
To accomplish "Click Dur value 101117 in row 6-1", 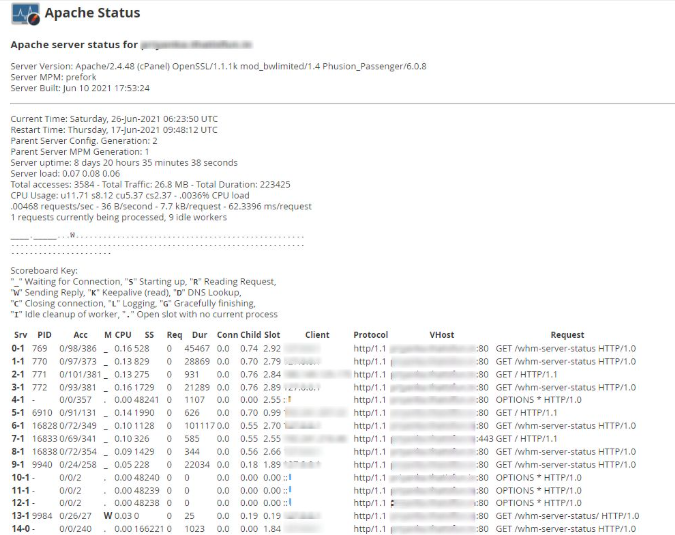I will (x=200, y=426).
